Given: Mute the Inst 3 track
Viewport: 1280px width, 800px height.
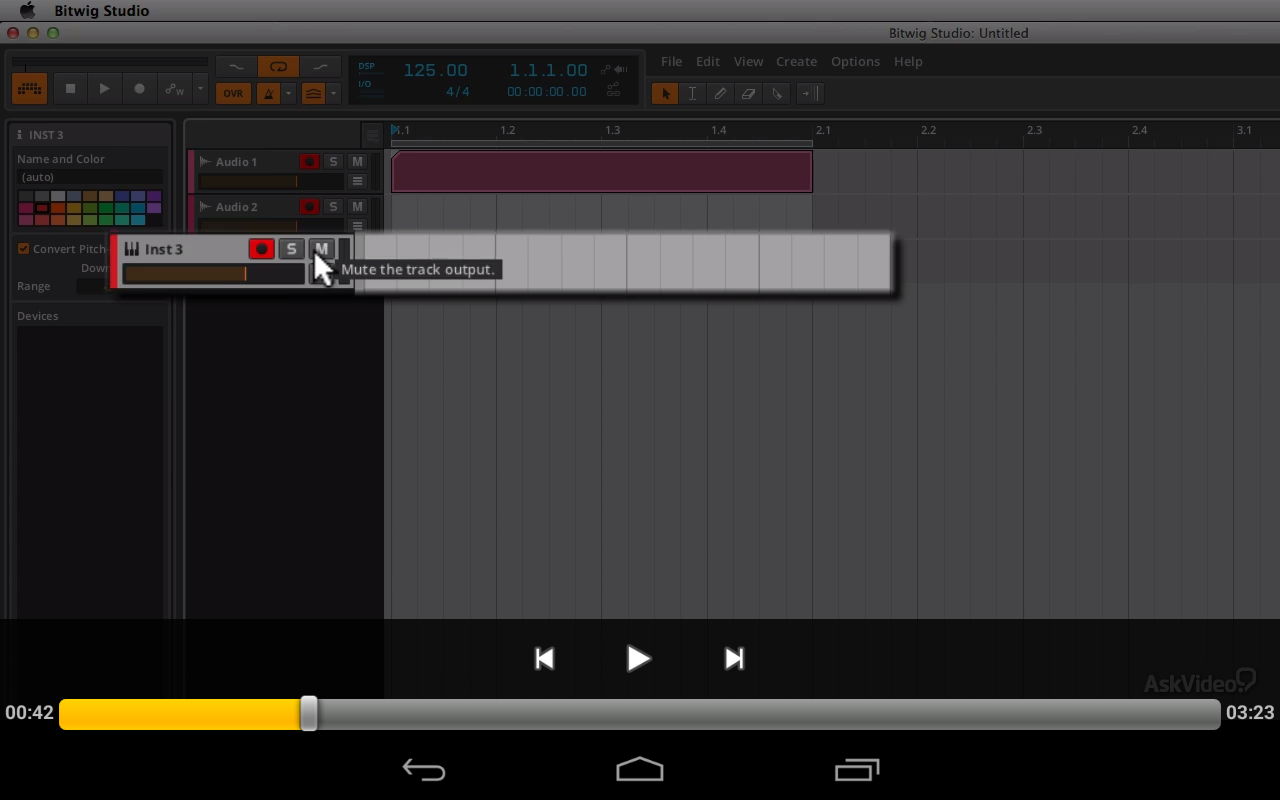Looking at the screenshot, I should coord(321,249).
